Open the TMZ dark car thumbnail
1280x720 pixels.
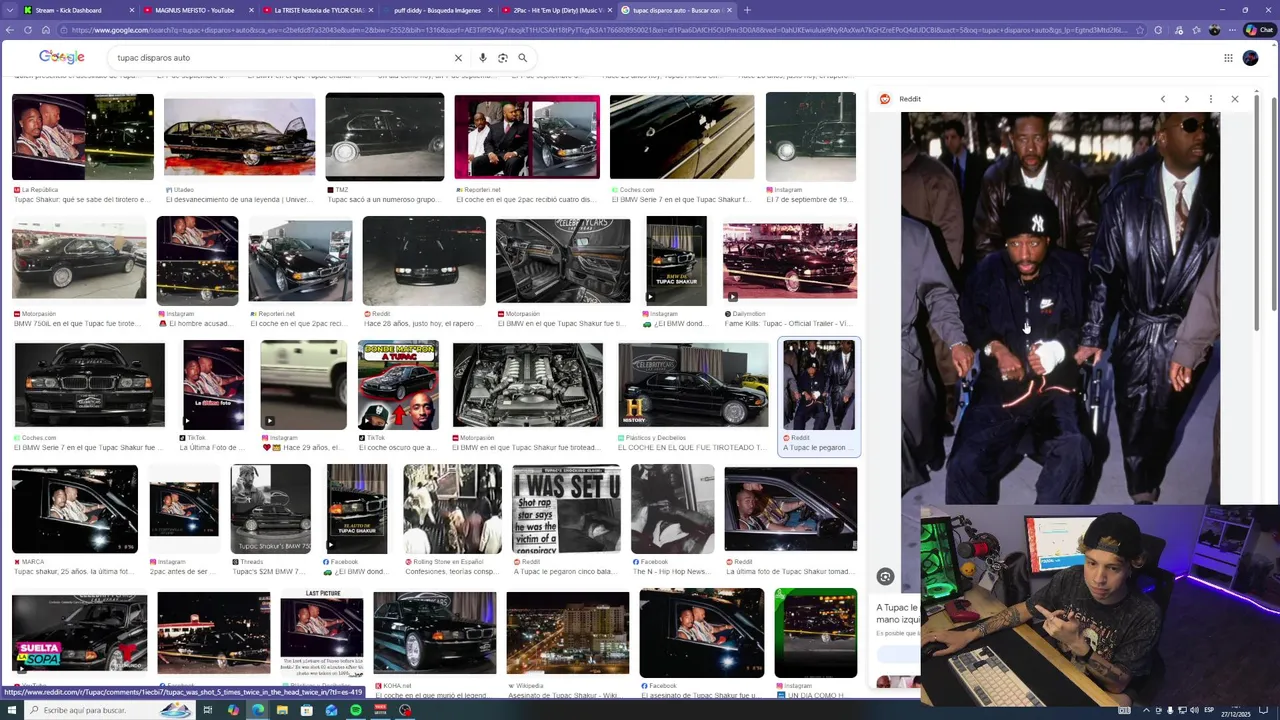[385, 137]
